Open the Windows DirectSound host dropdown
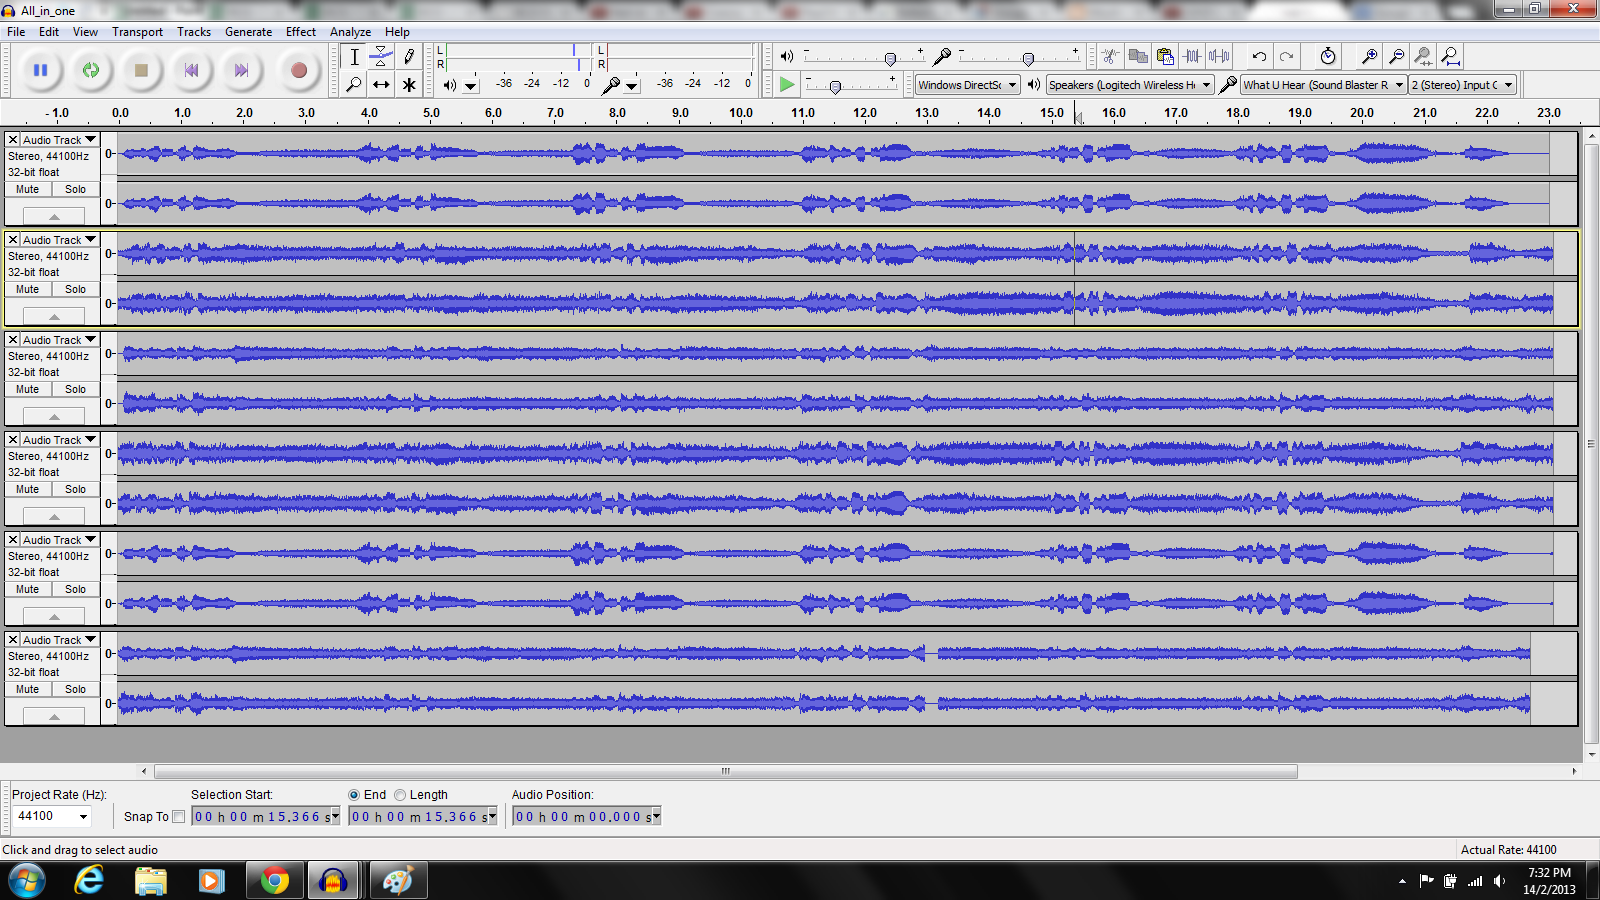The width and height of the screenshot is (1600, 900). (968, 85)
